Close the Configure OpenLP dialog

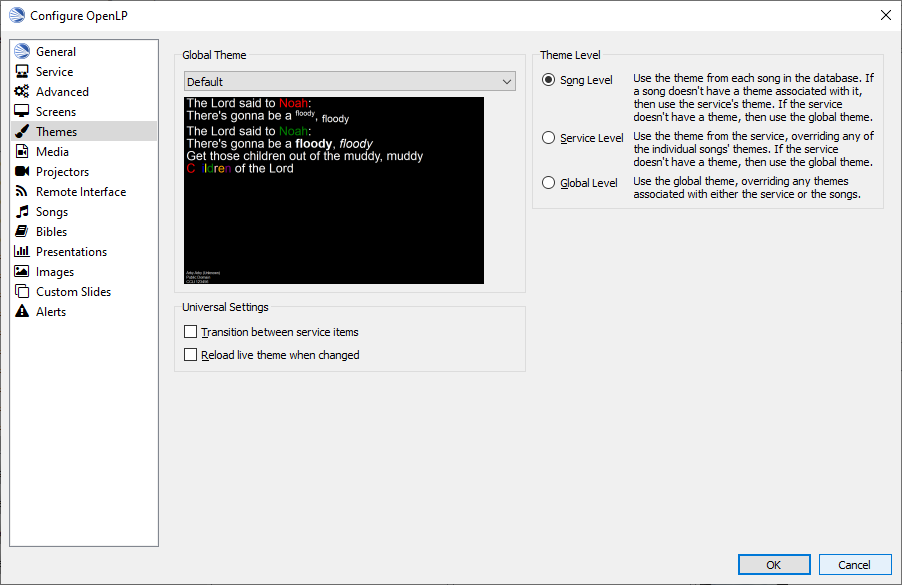click(x=885, y=15)
